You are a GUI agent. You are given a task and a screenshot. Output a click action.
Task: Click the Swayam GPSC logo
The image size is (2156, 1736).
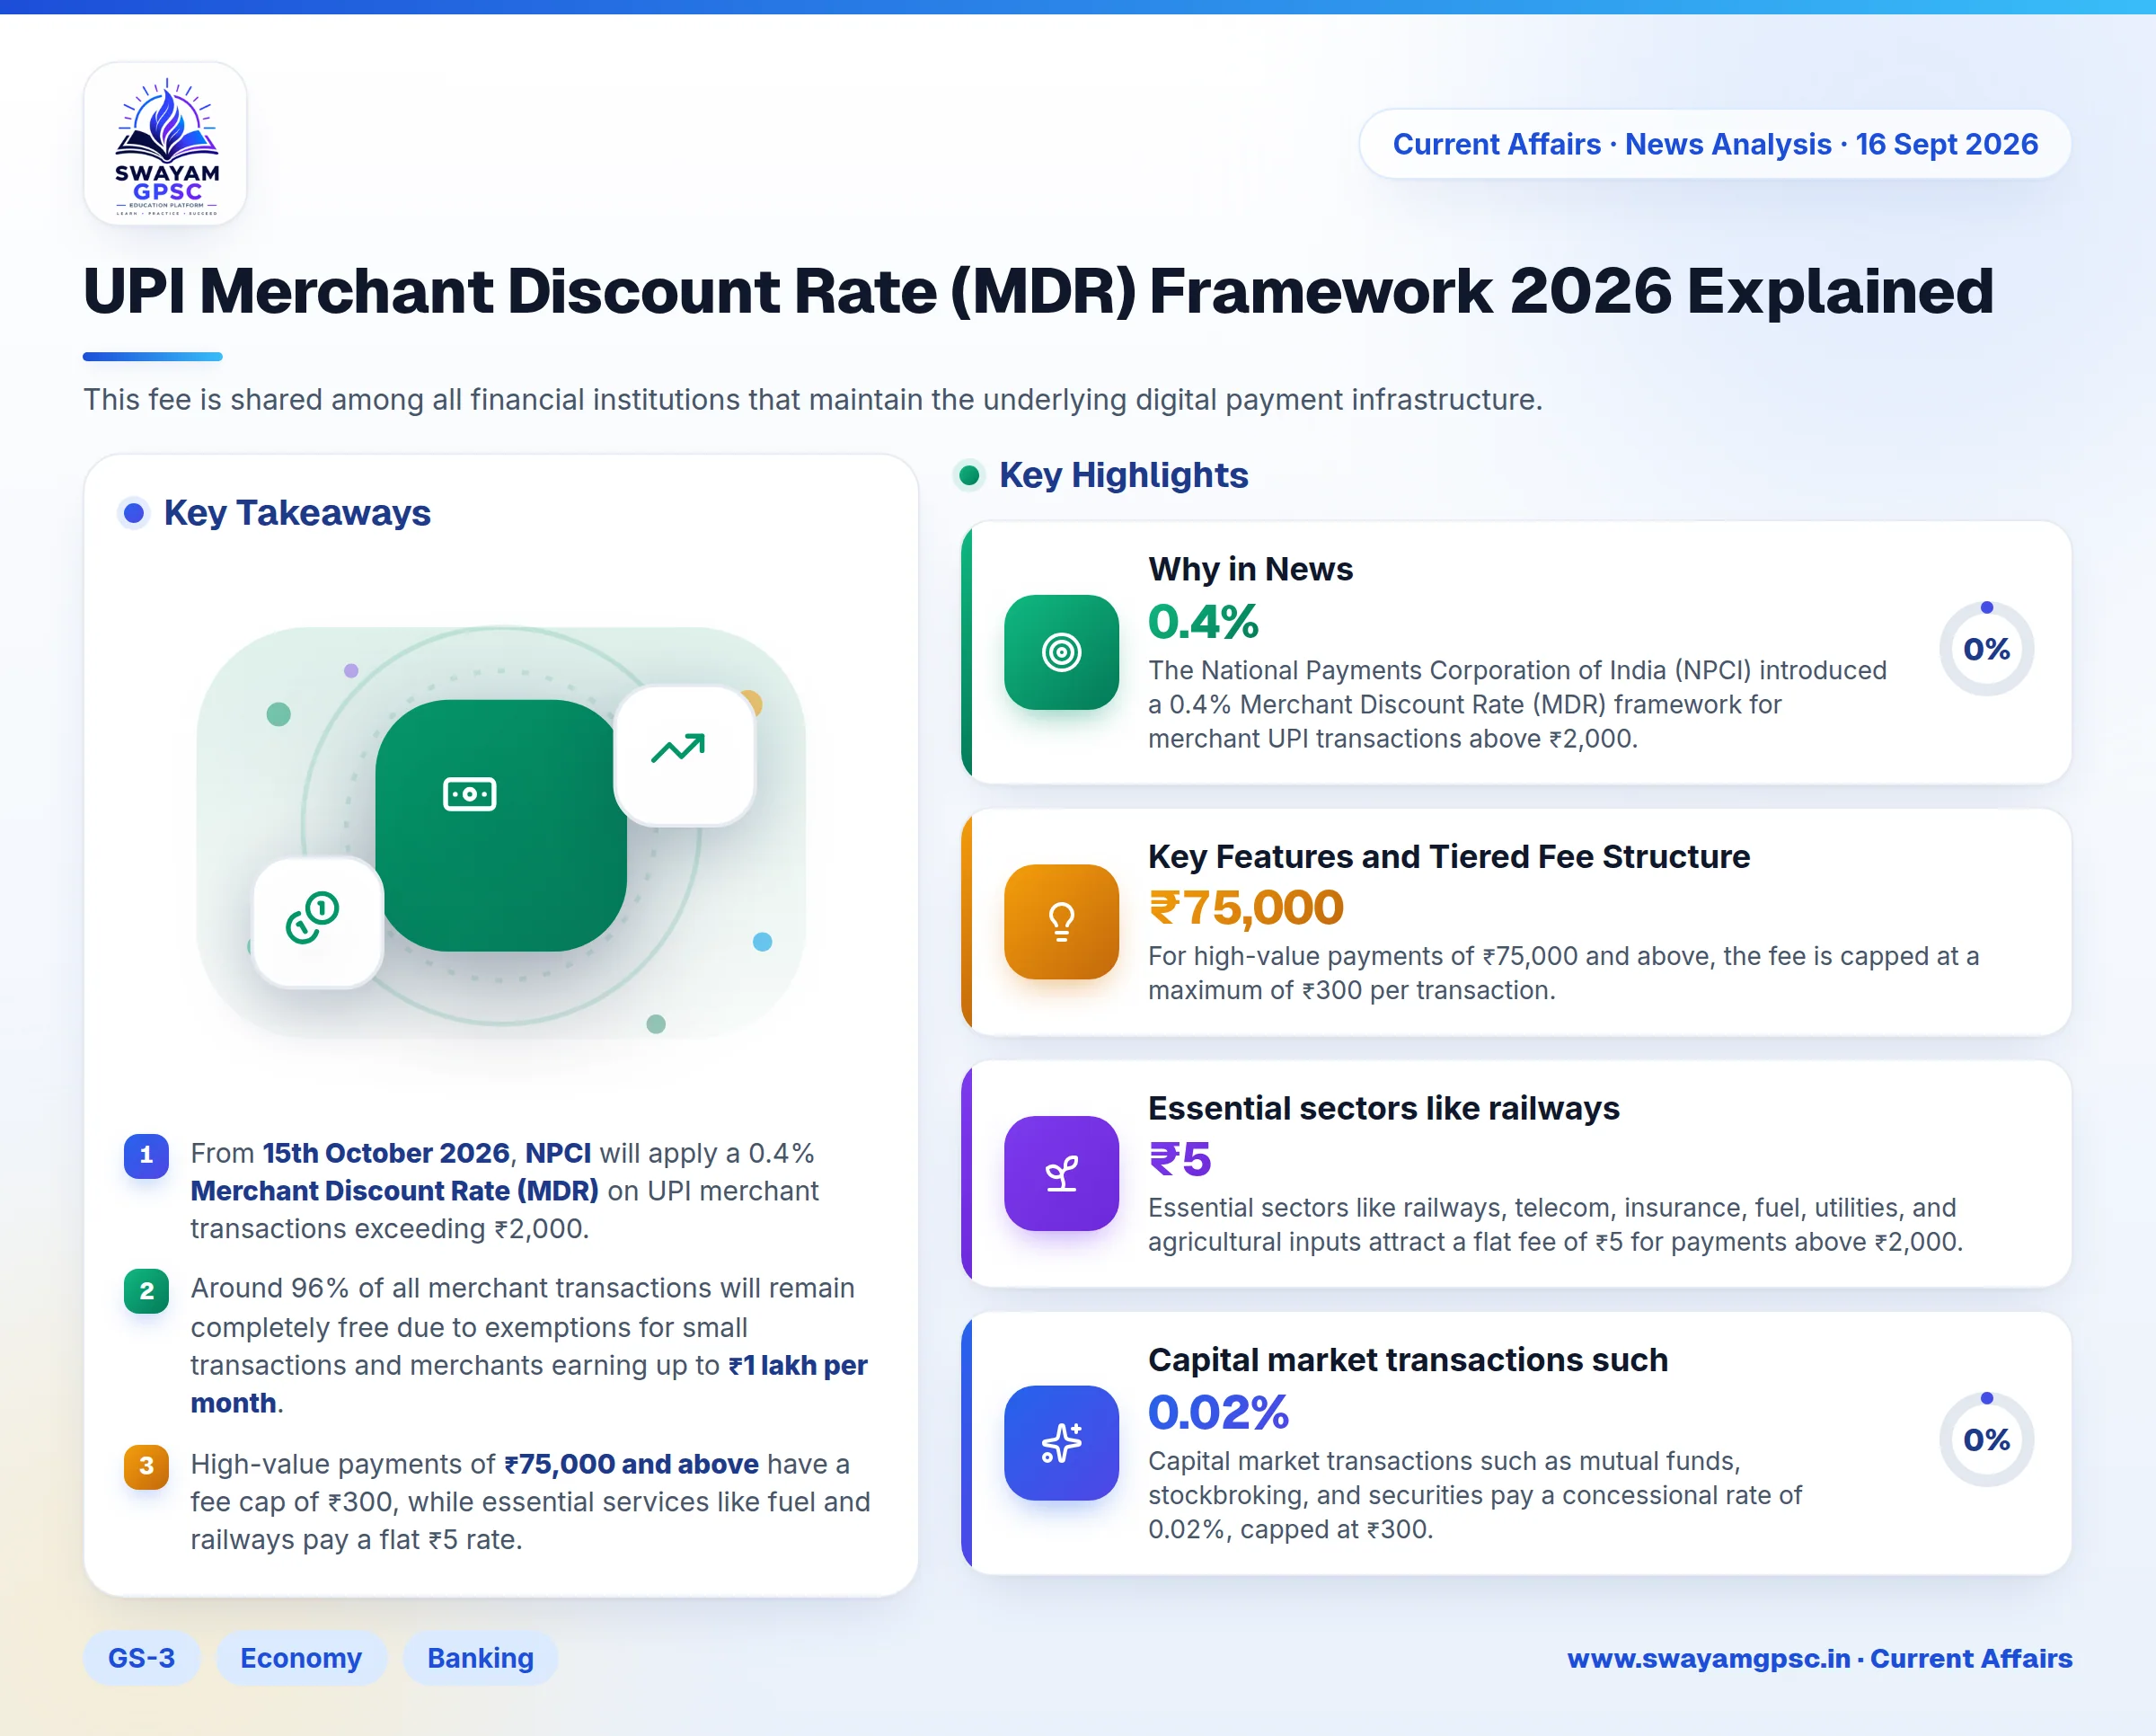pyautogui.click(x=166, y=144)
